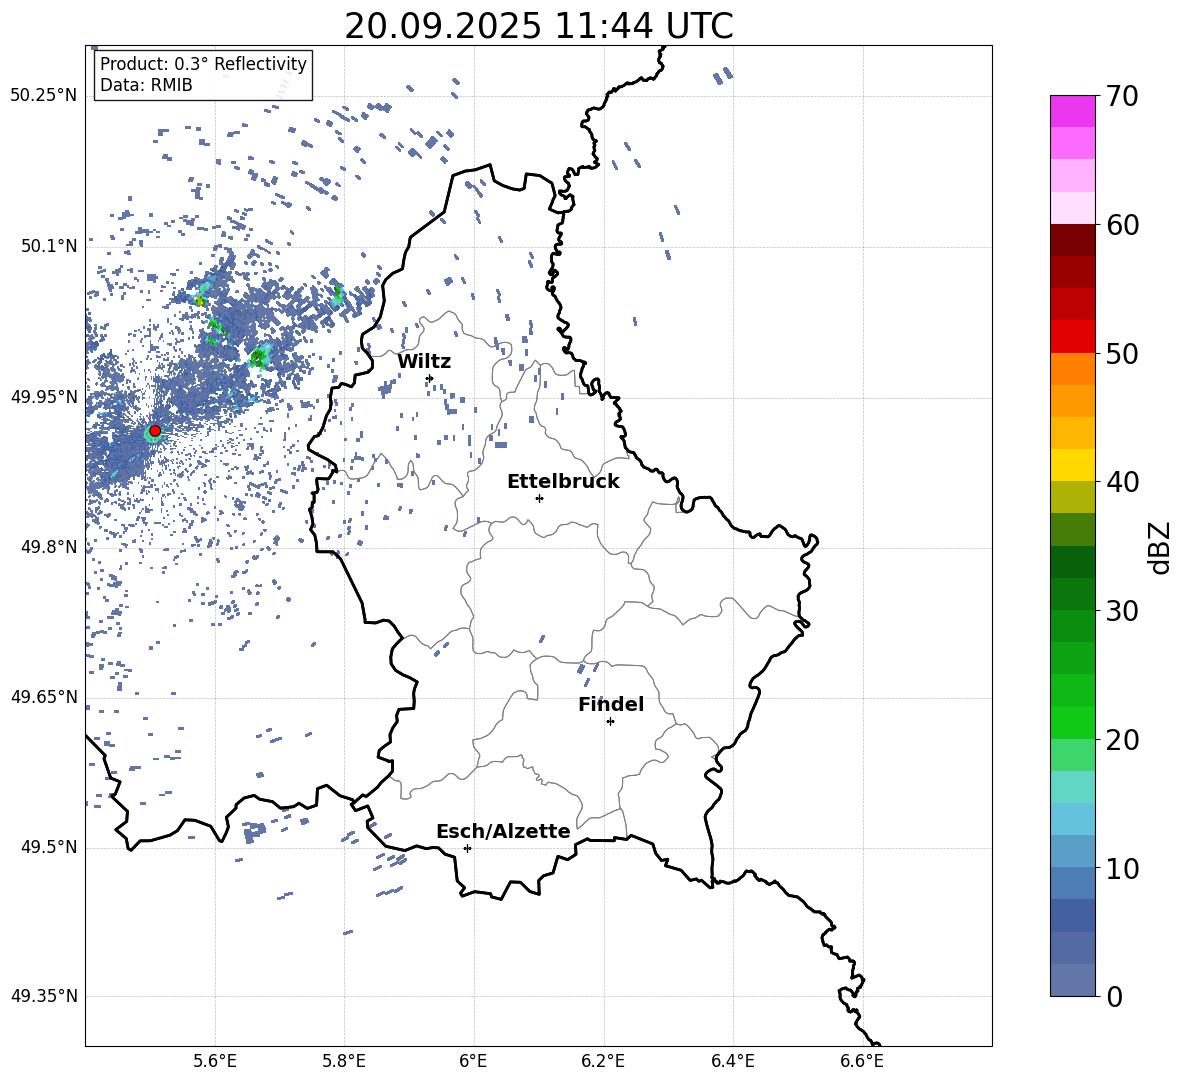This screenshot has height=1081, width=1184.
Task: Click the Findel station cross marker
Action: tap(610, 722)
